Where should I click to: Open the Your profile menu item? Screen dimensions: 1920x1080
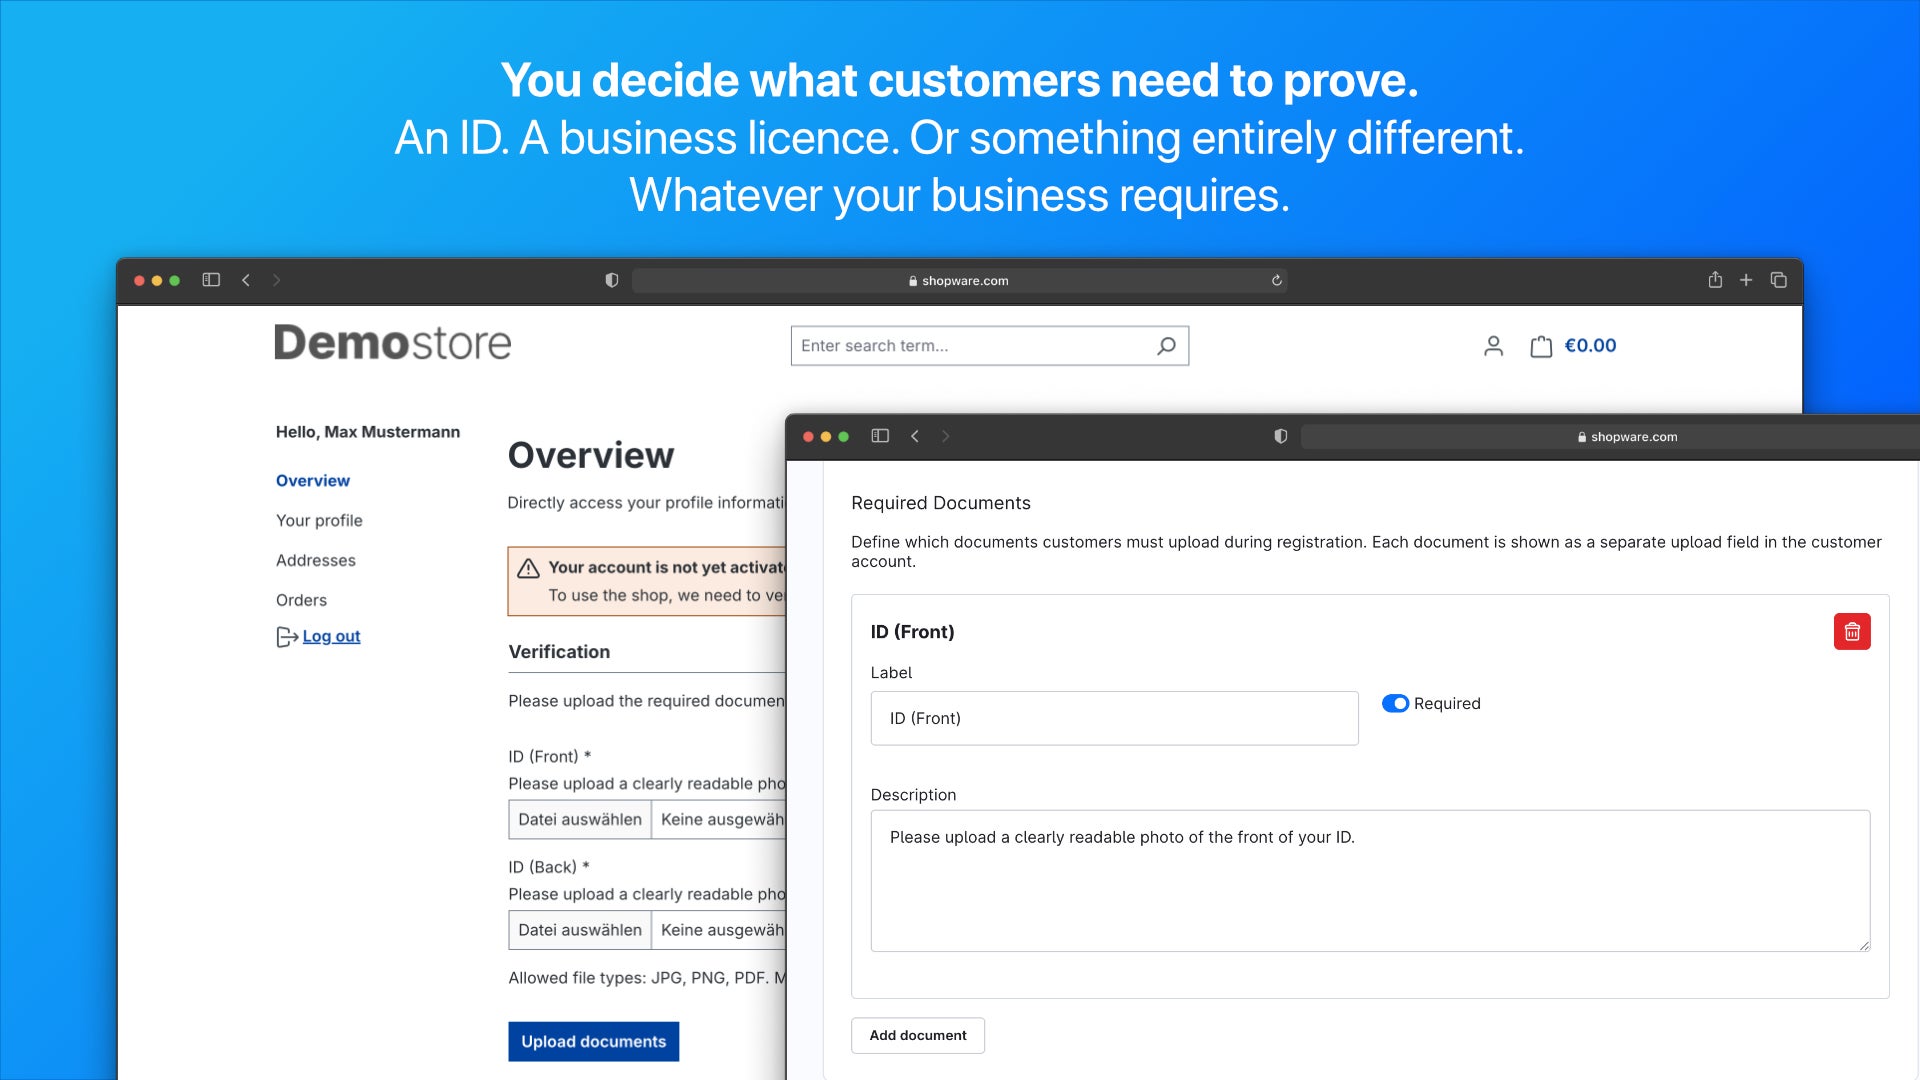pyautogui.click(x=319, y=520)
